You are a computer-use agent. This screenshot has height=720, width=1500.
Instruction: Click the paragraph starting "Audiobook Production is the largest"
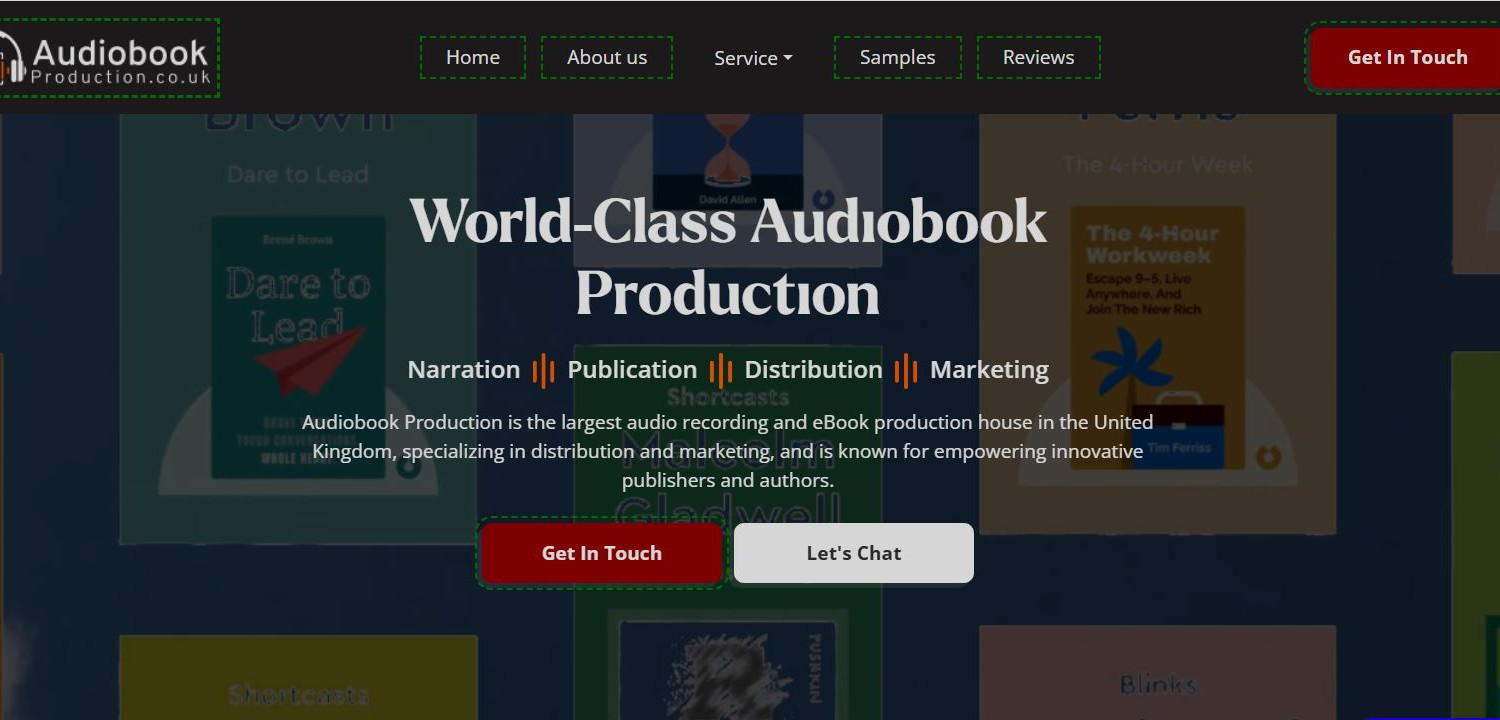(x=728, y=451)
